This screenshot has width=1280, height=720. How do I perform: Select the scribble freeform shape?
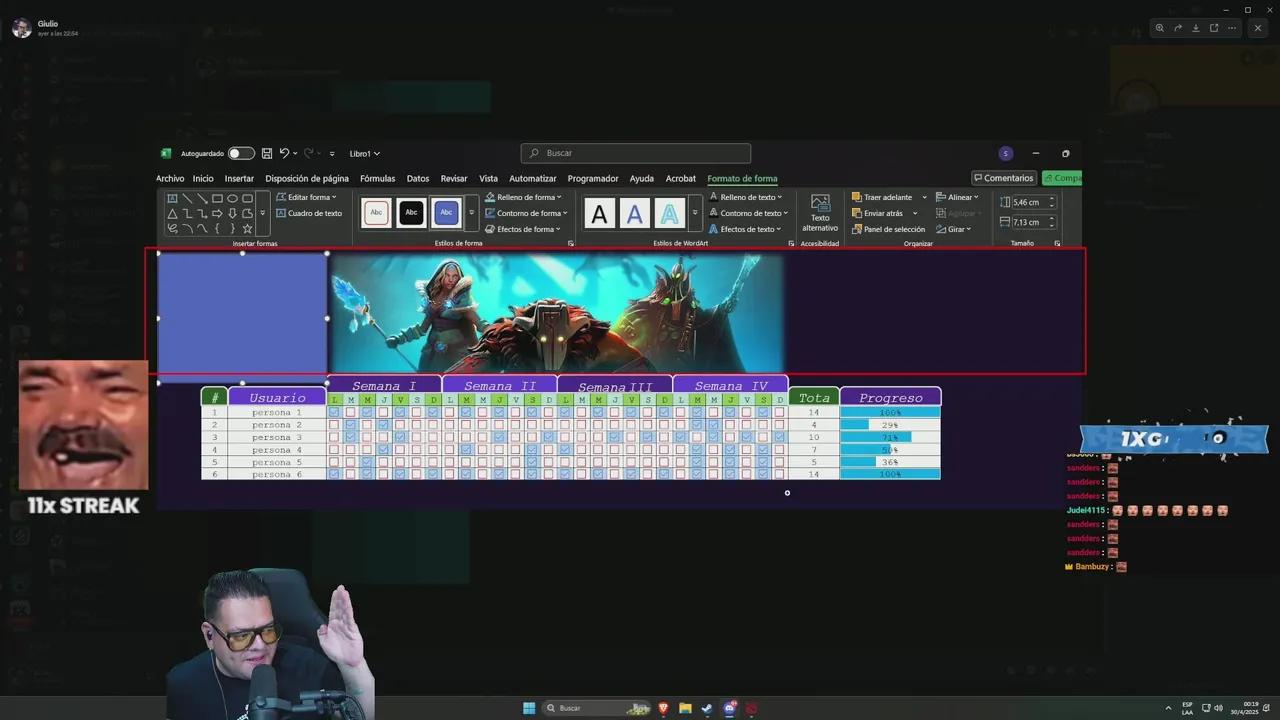pyautogui.click(x=172, y=228)
